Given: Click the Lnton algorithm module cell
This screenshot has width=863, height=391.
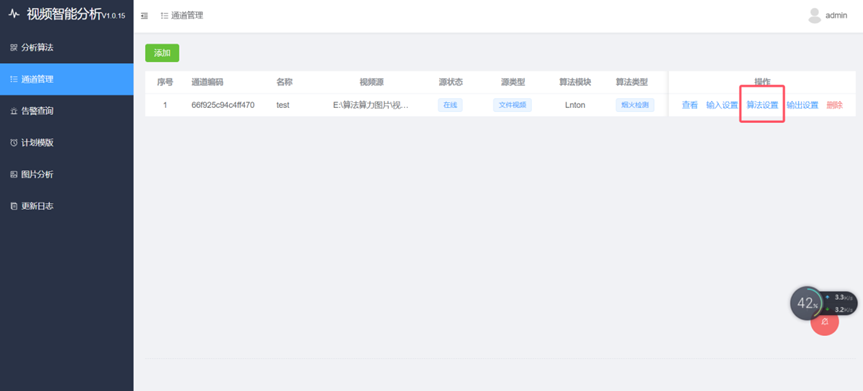Looking at the screenshot, I should (575, 105).
